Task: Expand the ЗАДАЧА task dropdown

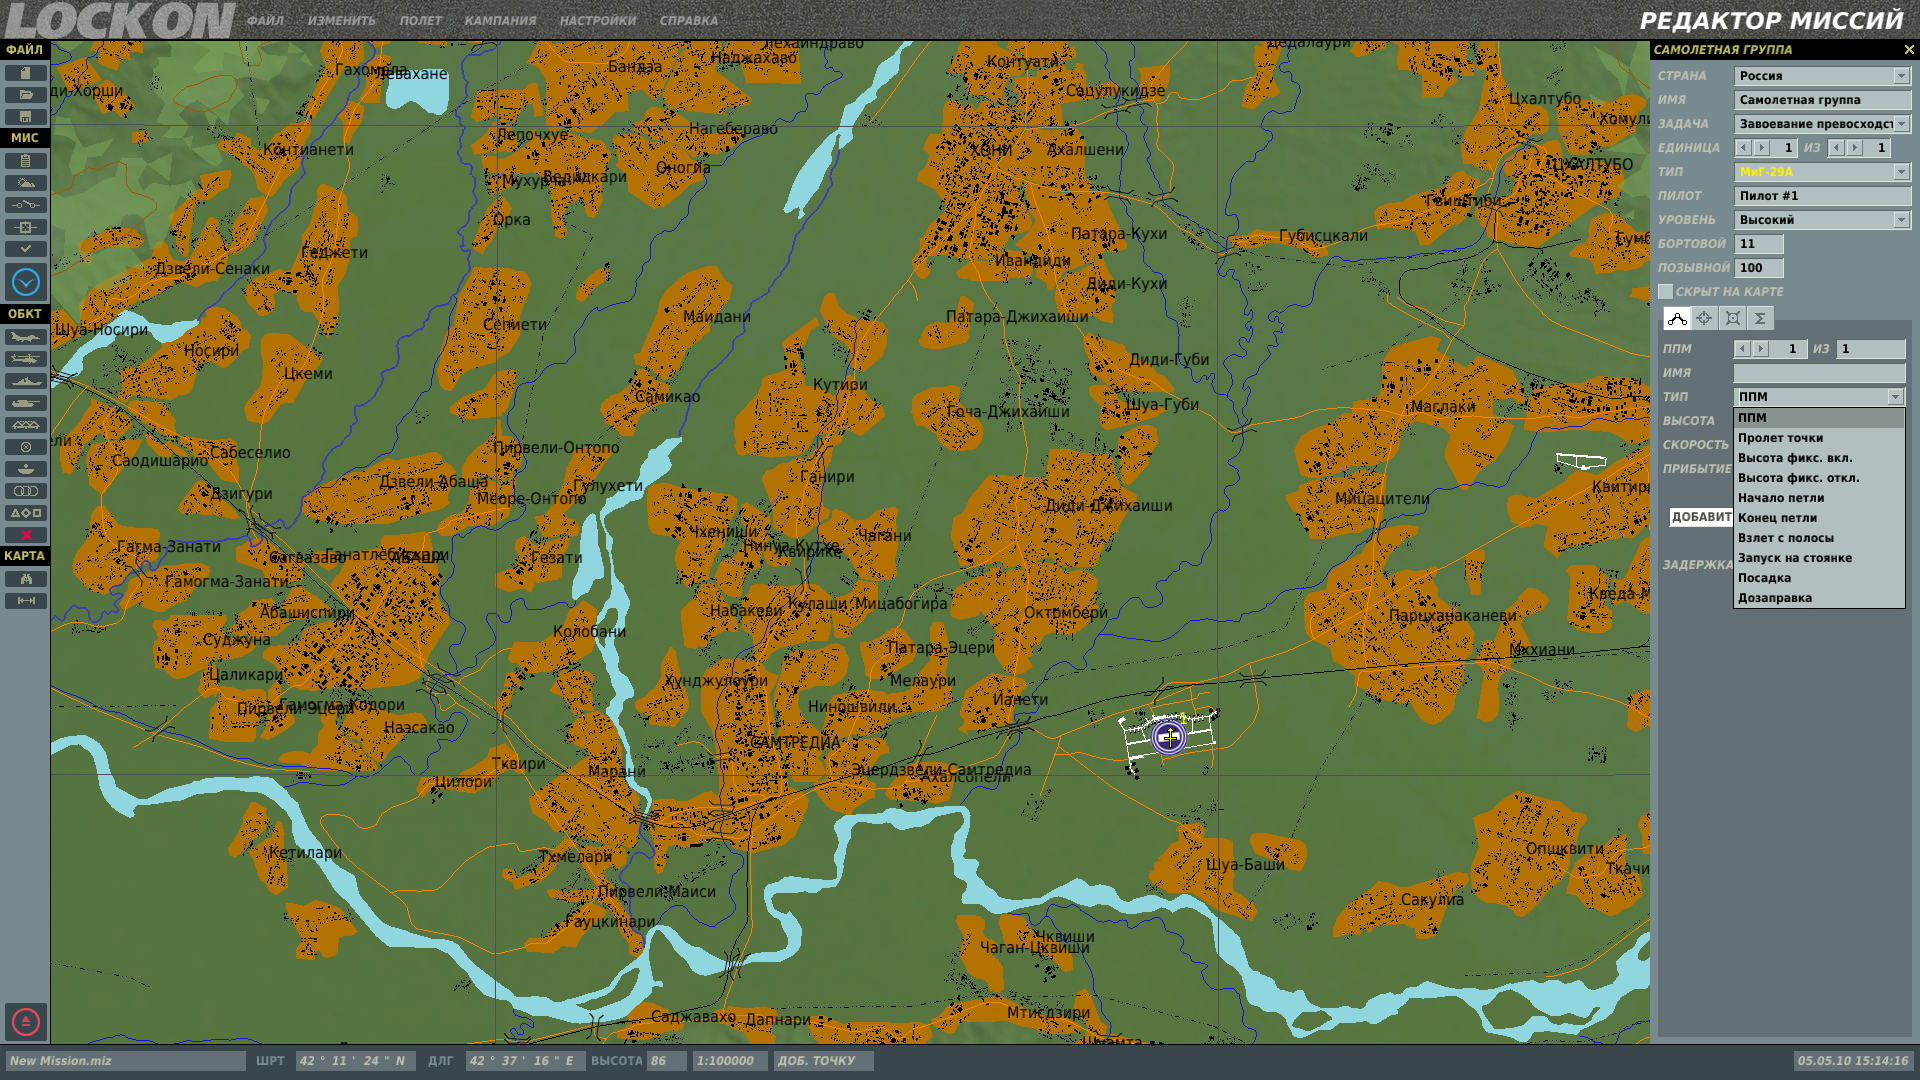Action: click(1901, 124)
